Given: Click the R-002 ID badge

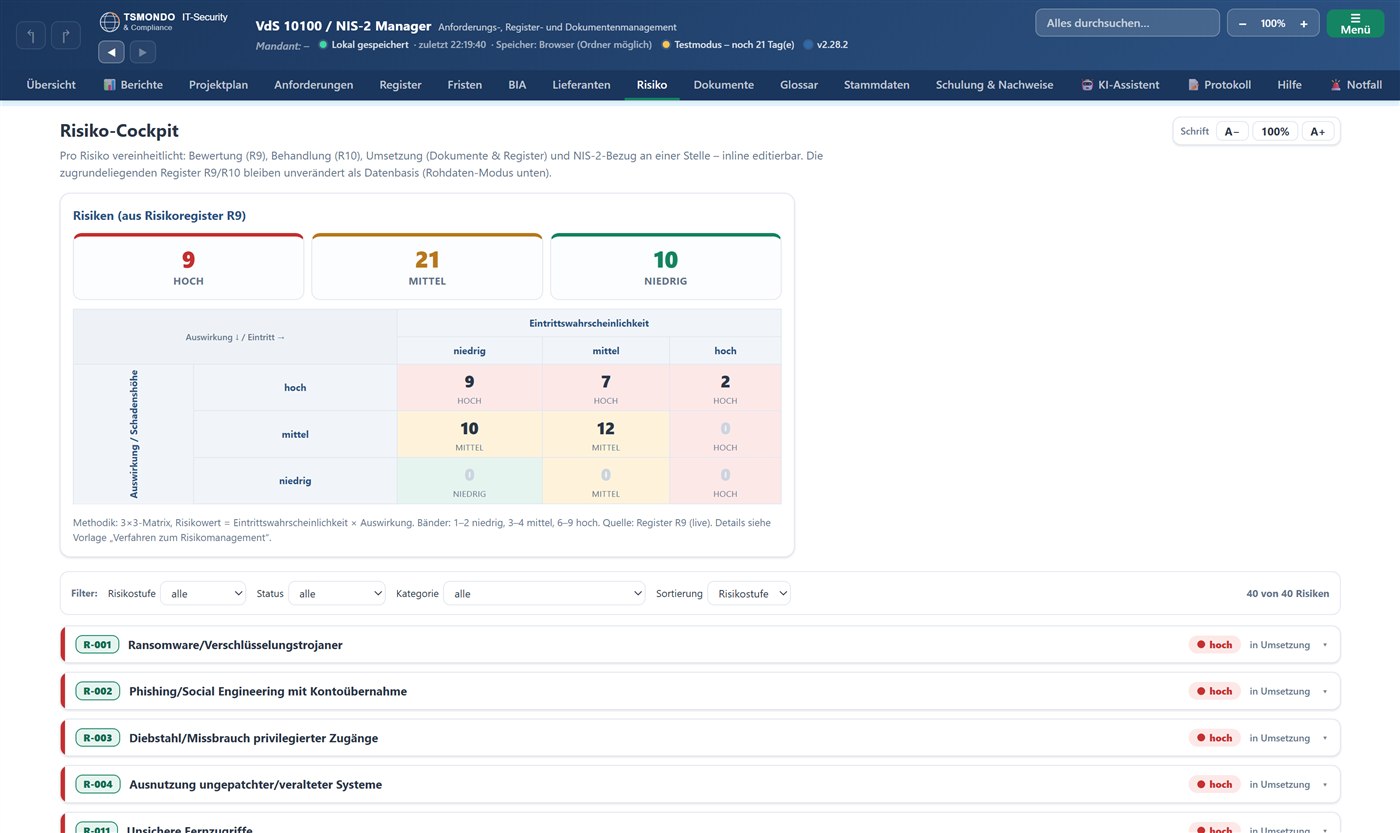Looking at the screenshot, I should tap(97, 691).
